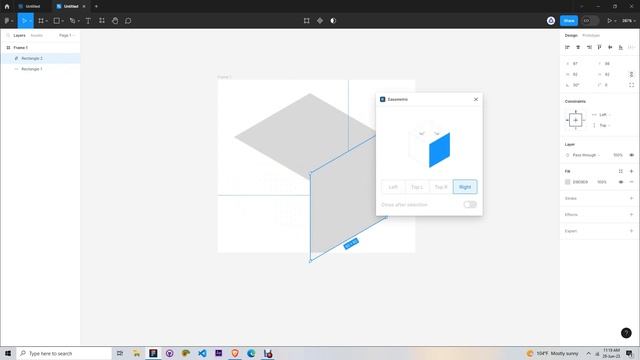Click the Share button
This screenshot has height=360, width=640.
coord(569,21)
